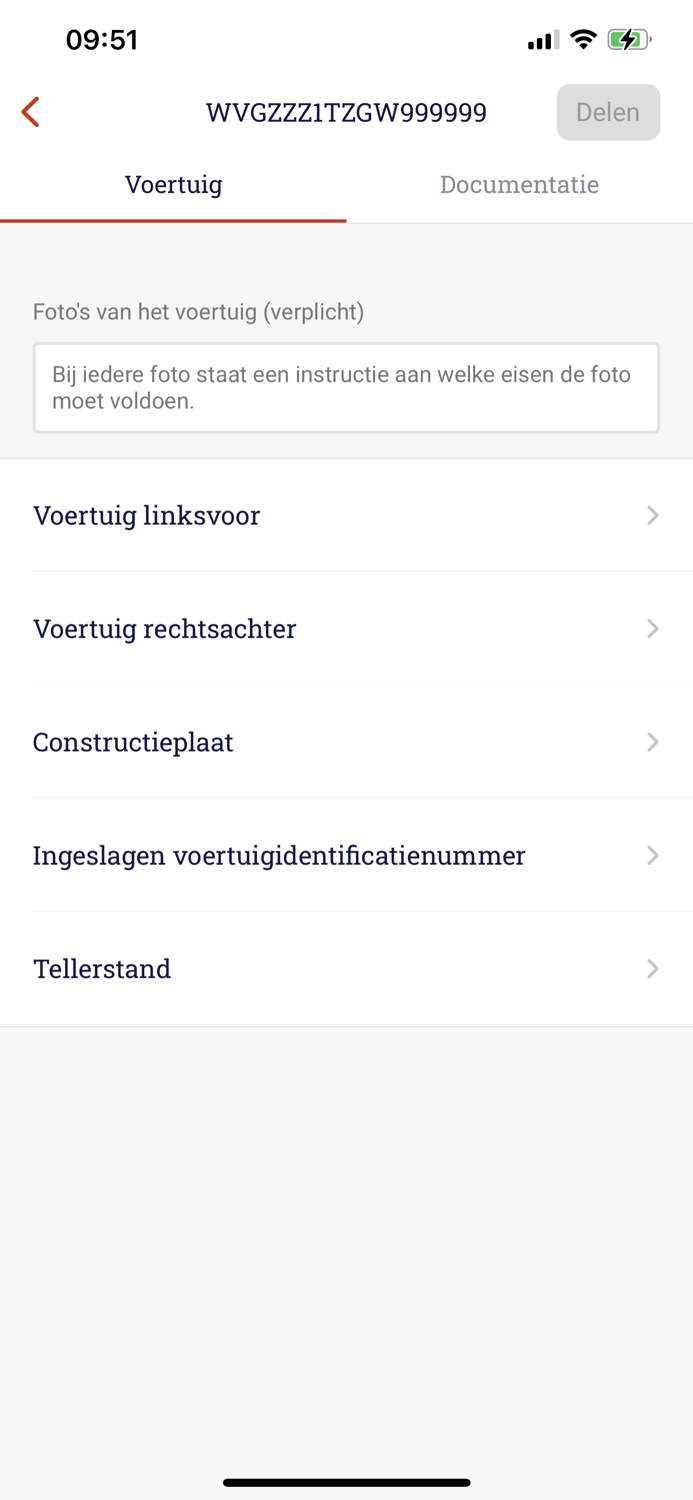Tap the battery charging icon
The width and height of the screenshot is (693, 1500).
629,40
